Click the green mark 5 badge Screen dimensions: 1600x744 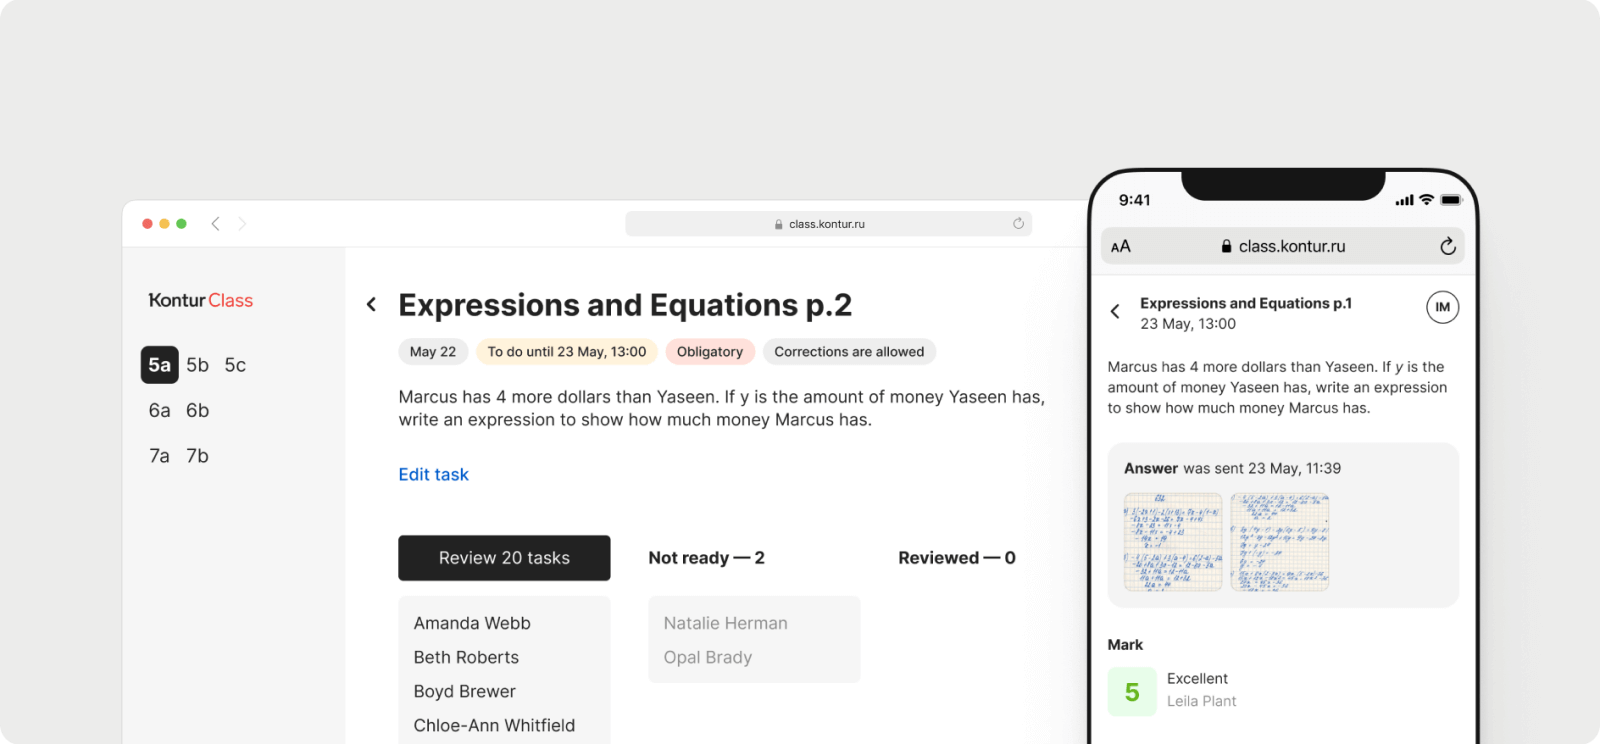tap(1131, 691)
